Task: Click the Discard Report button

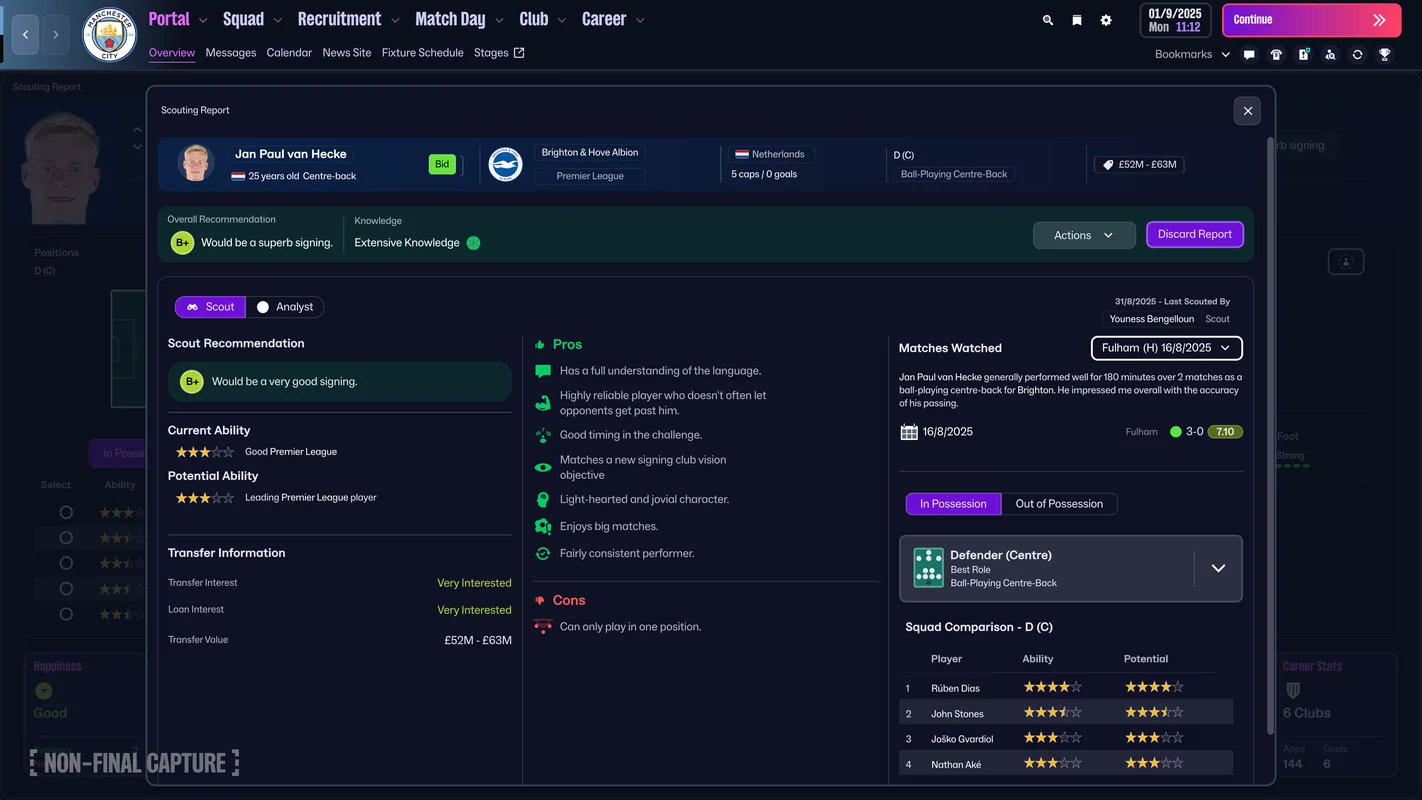Action: (x=1195, y=234)
